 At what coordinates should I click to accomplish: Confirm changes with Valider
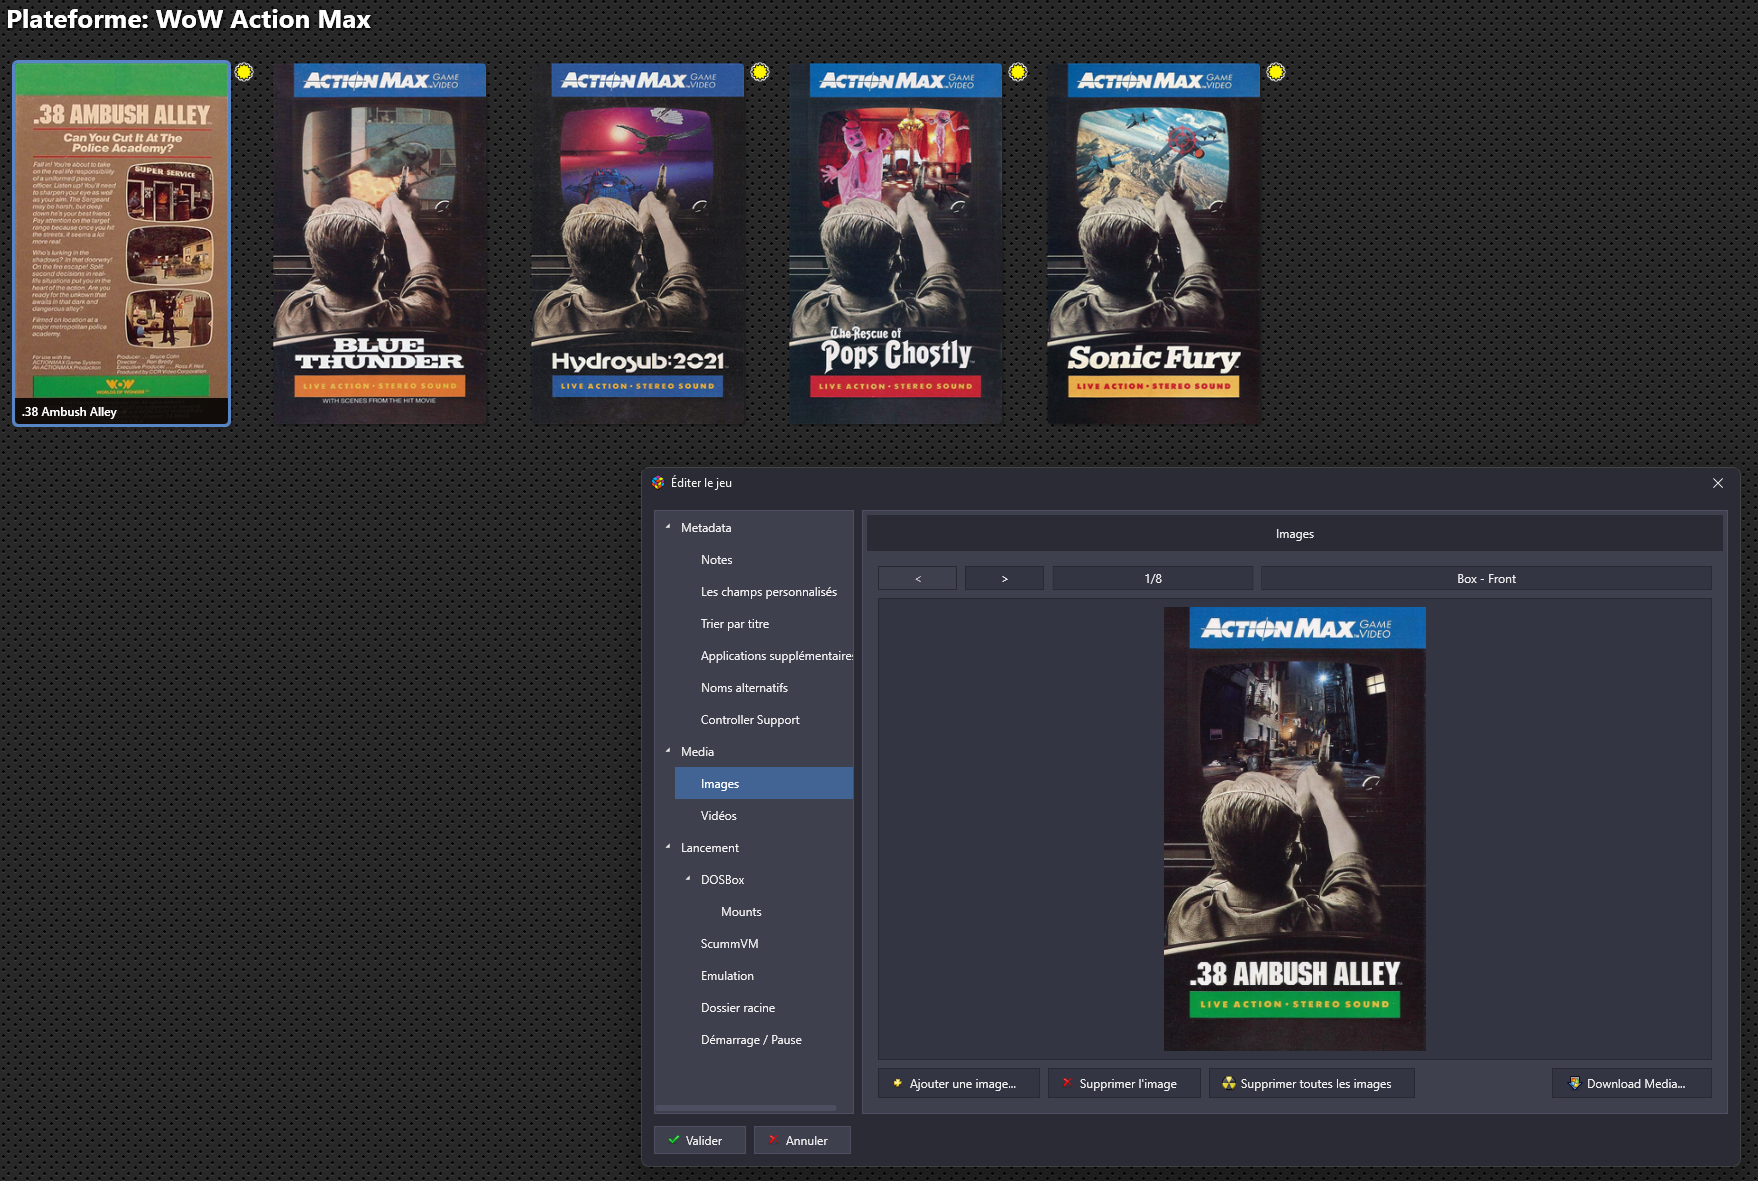(x=700, y=1140)
